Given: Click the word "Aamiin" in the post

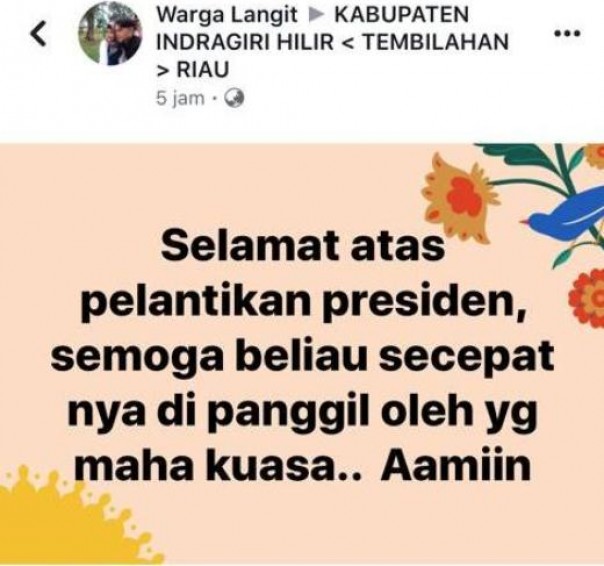Looking at the screenshot, I should tap(456, 465).
